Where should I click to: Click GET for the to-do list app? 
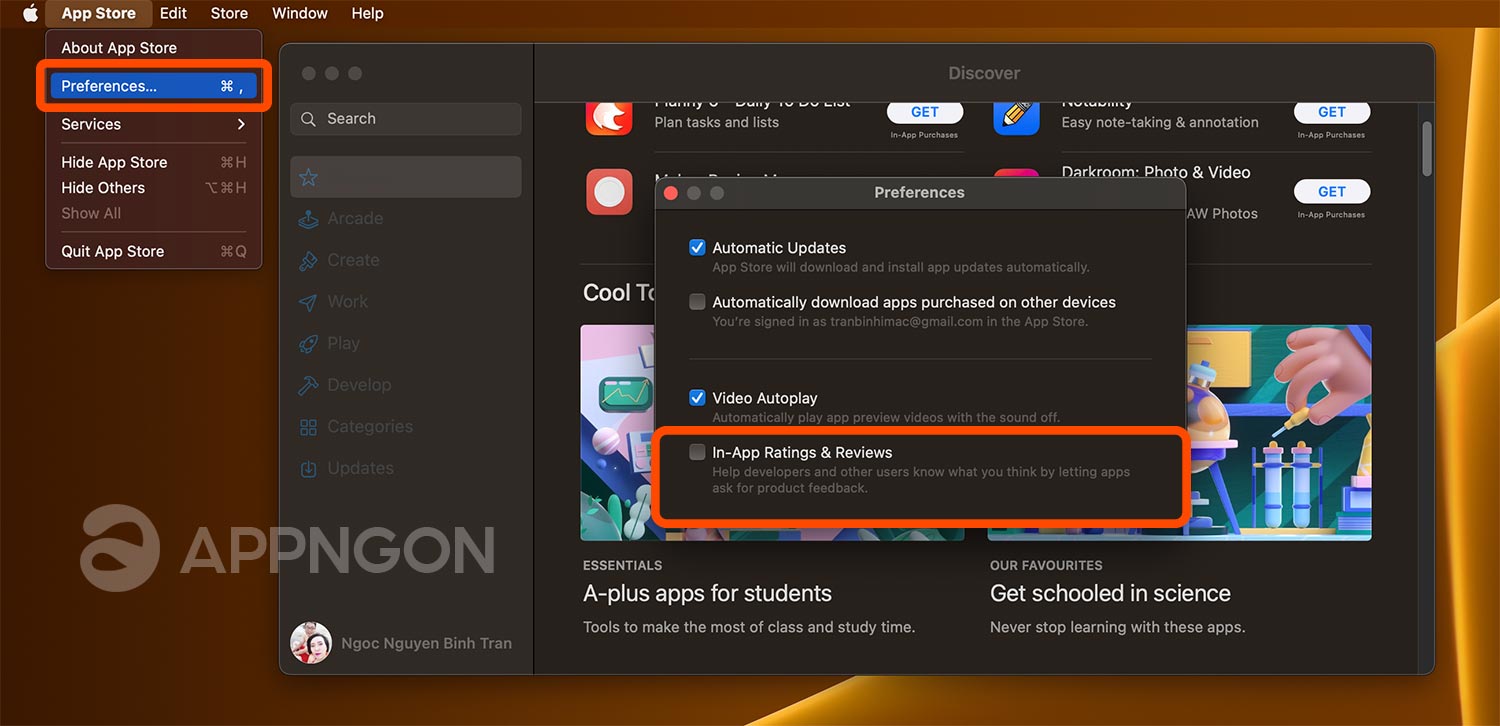click(924, 112)
